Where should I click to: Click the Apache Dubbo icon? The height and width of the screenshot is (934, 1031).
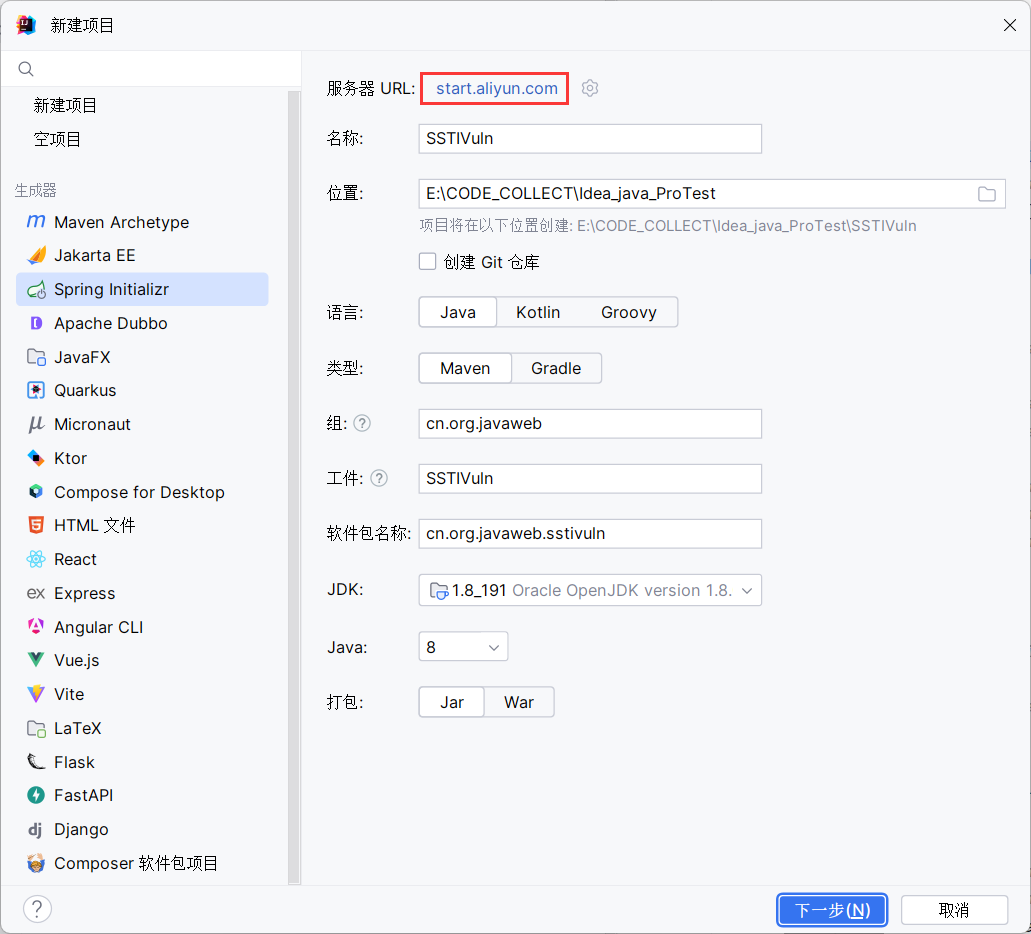click(36, 323)
